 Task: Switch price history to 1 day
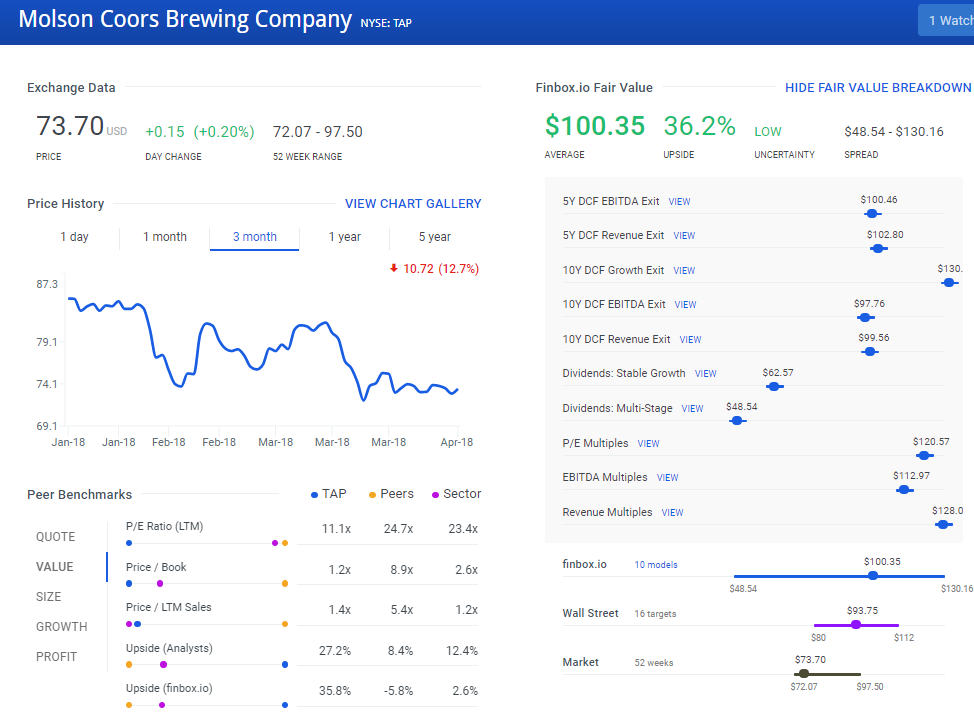coord(75,237)
